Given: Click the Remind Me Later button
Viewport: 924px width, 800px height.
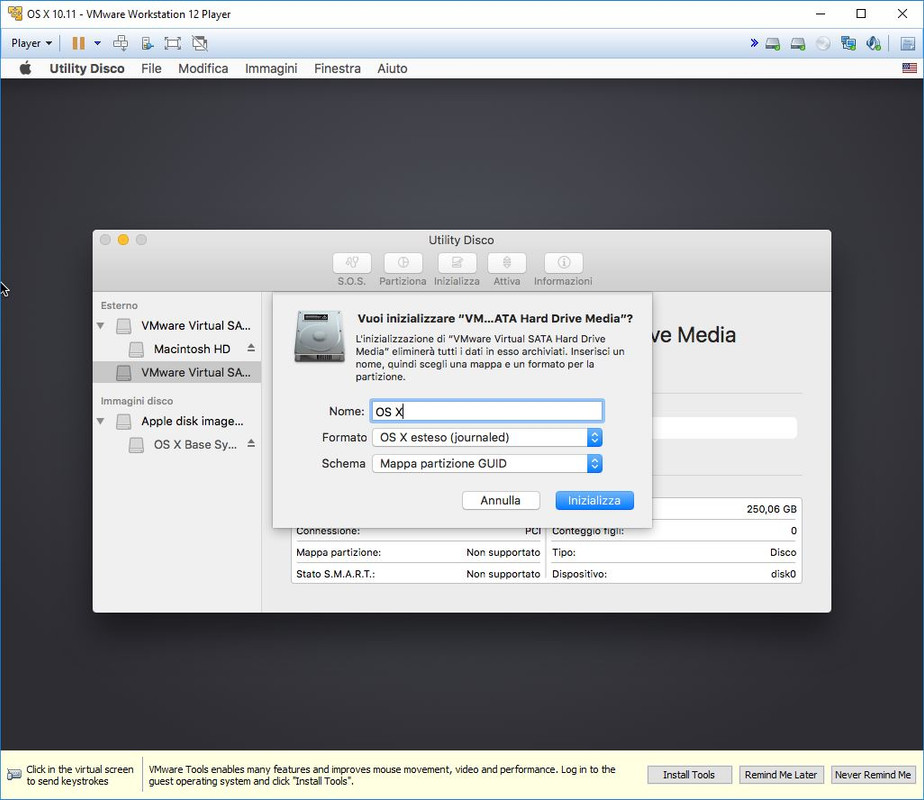Looking at the screenshot, I should (x=781, y=775).
